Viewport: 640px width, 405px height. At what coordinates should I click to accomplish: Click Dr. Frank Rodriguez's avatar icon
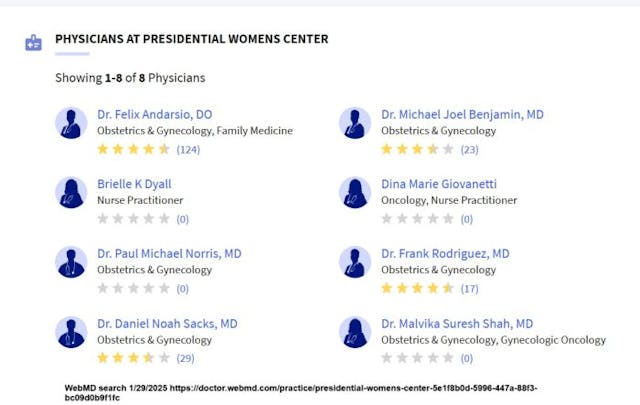(355, 263)
